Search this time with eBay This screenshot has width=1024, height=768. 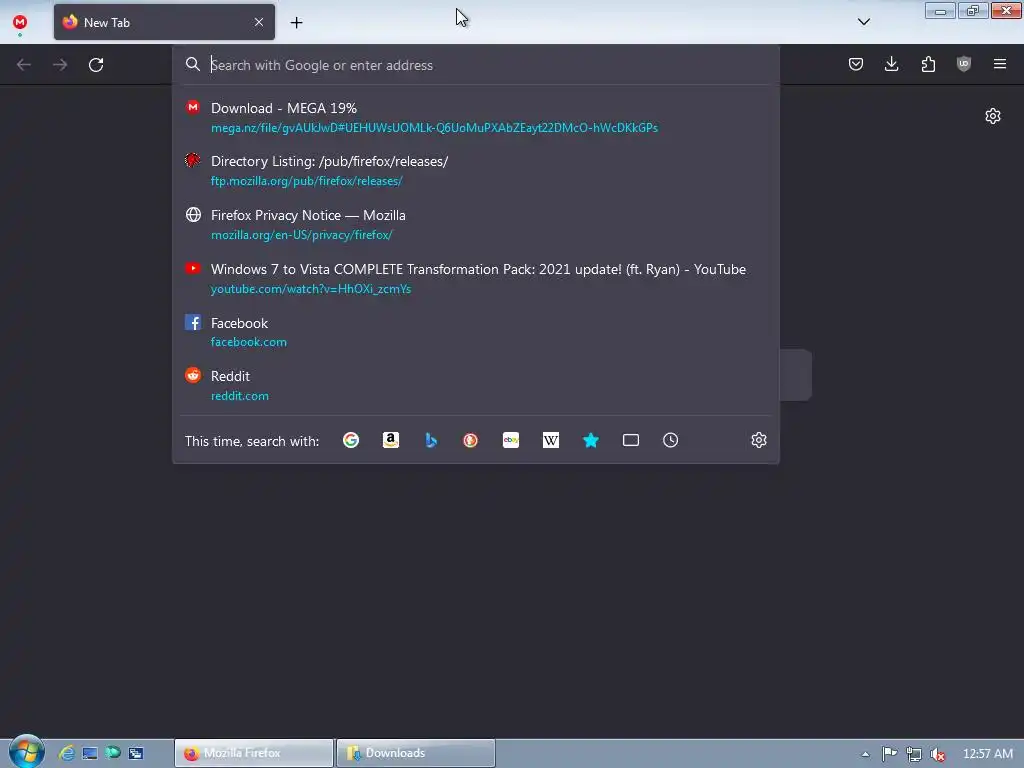pyautogui.click(x=511, y=440)
